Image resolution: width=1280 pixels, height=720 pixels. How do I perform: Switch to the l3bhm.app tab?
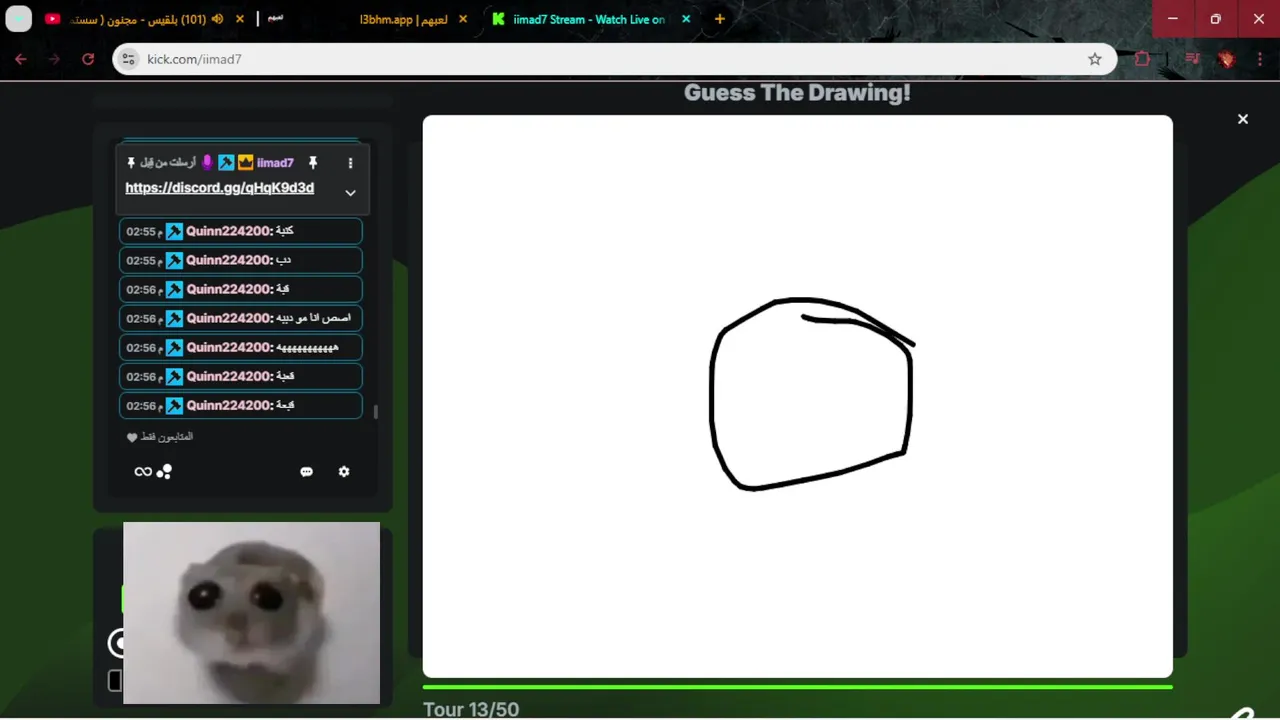[x=404, y=19]
